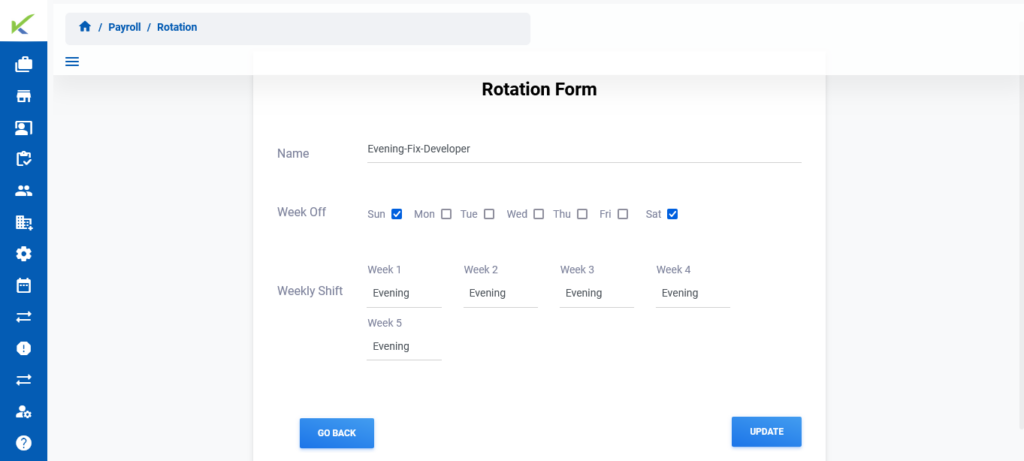The image size is (1024, 461).
Task: Click the home icon in breadcrumb
Action: tap(84, 27)
